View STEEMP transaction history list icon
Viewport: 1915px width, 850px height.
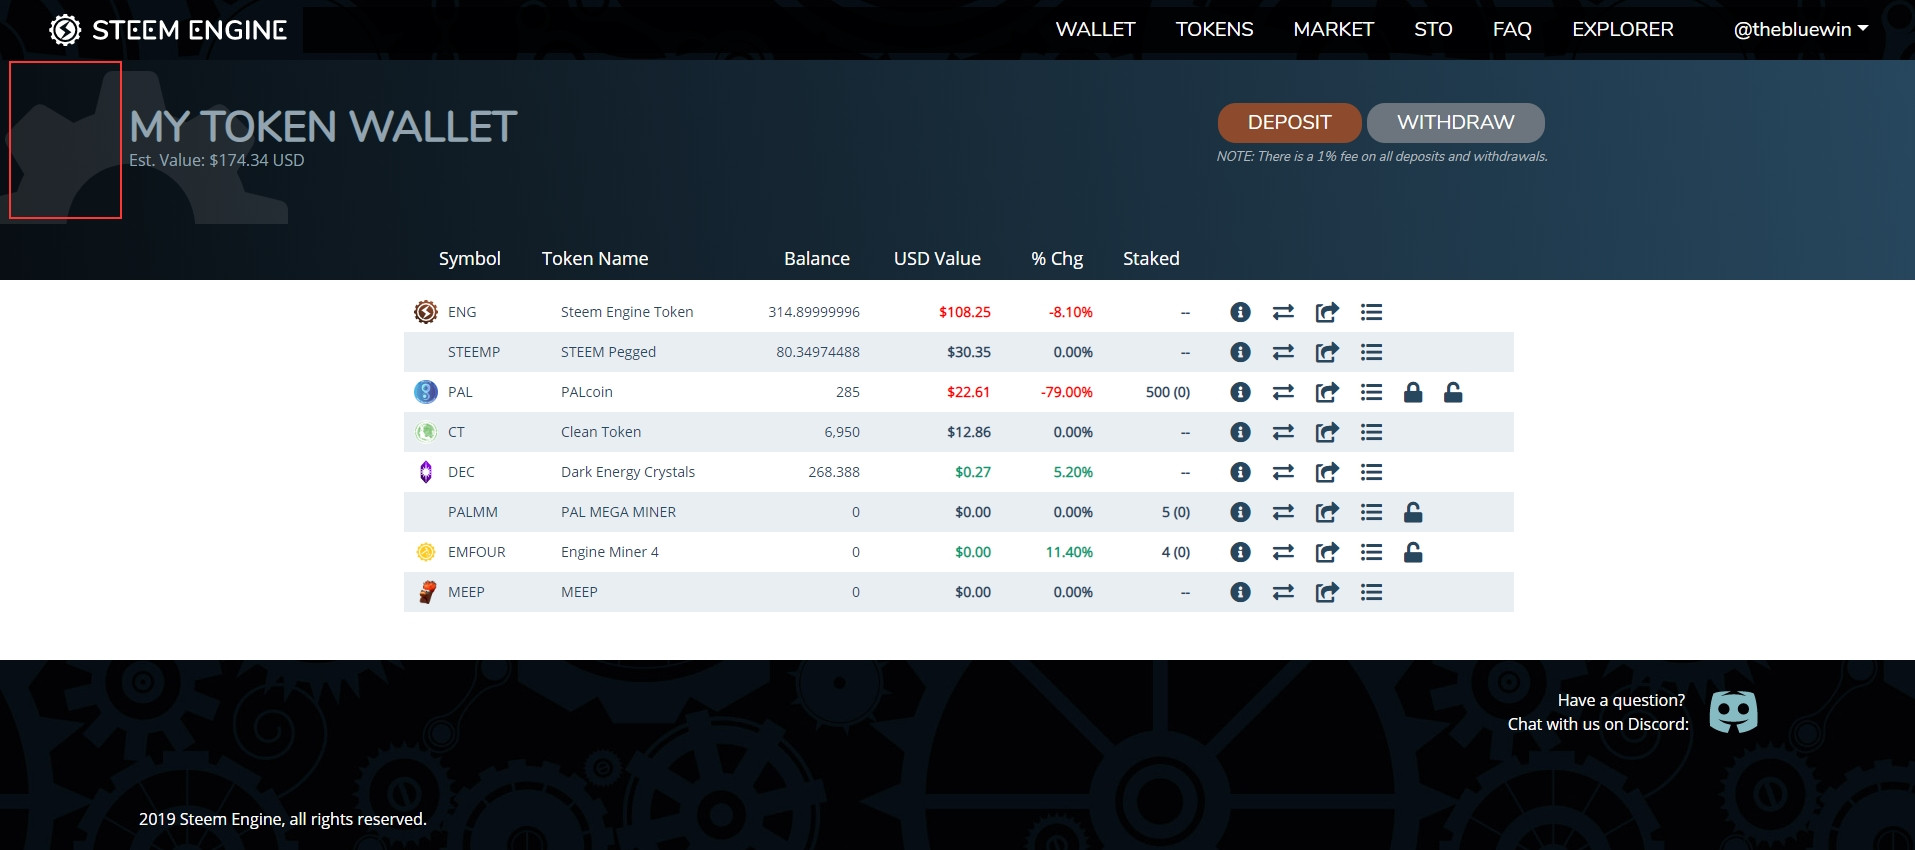[x=1371, y=352]
